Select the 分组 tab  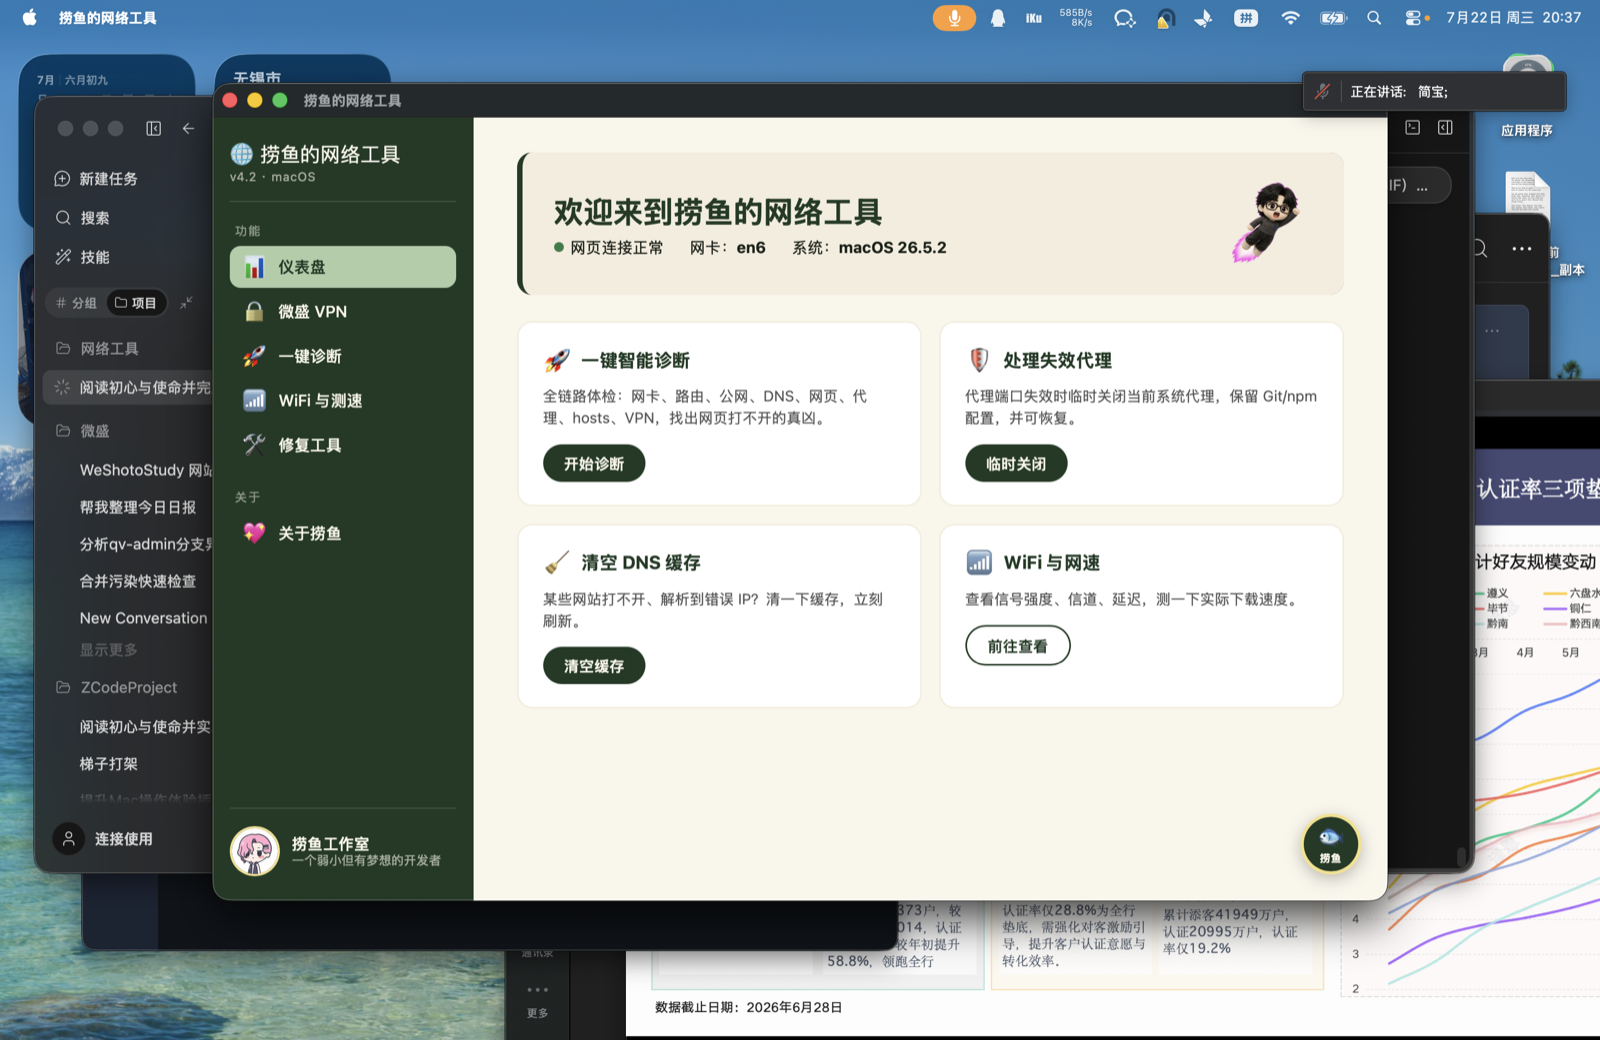pyautogui.click(x=77, y=303)
